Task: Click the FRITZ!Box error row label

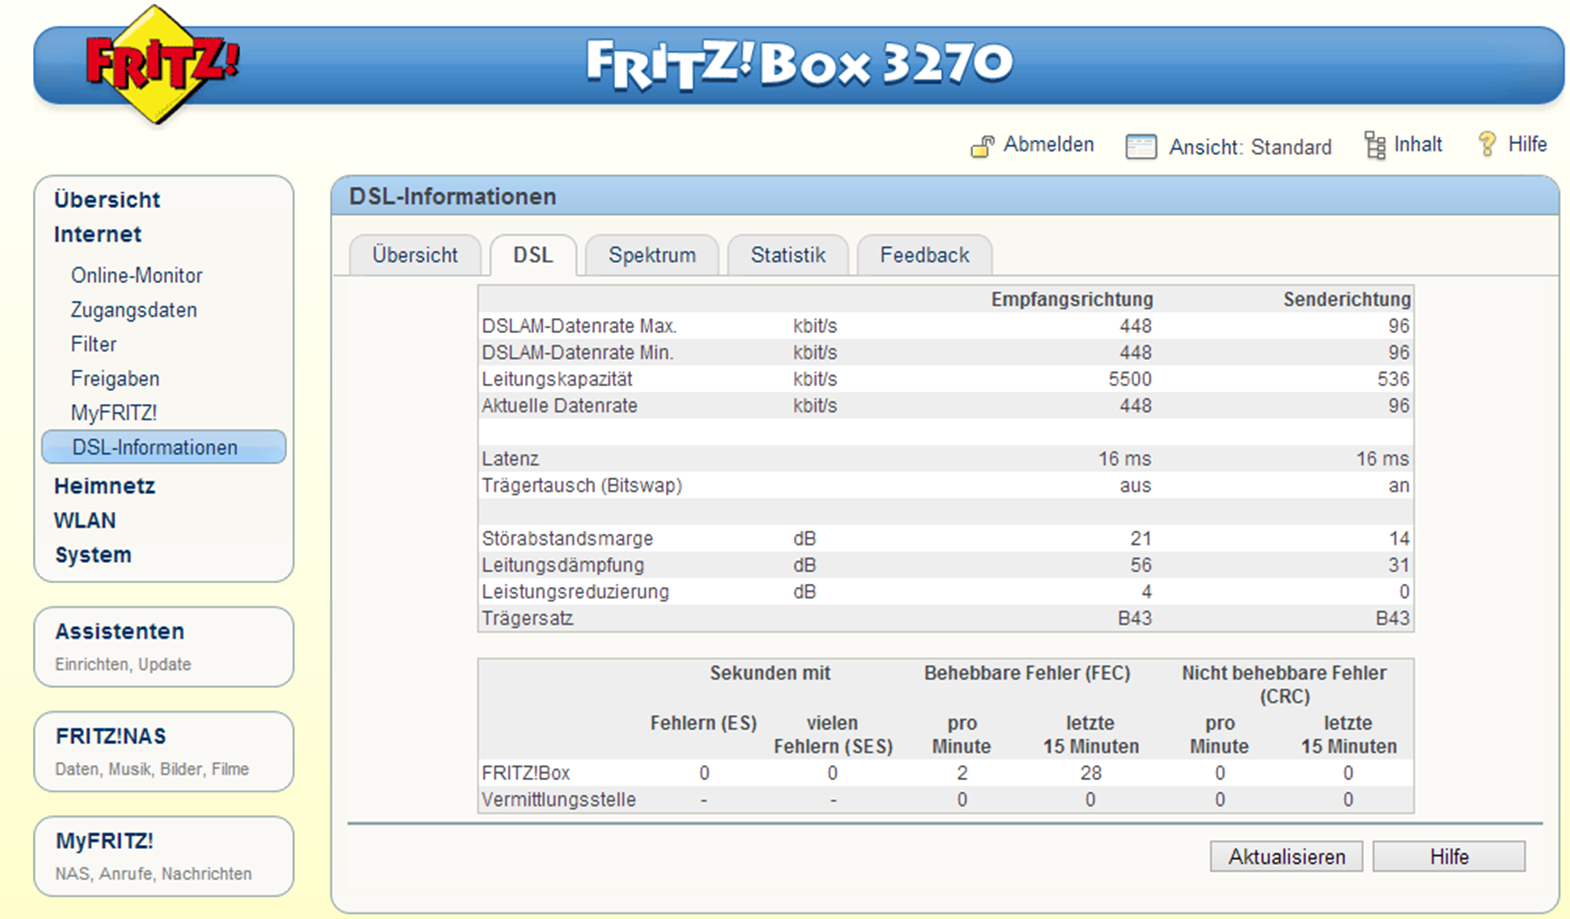Action: (x=526, y=773)
